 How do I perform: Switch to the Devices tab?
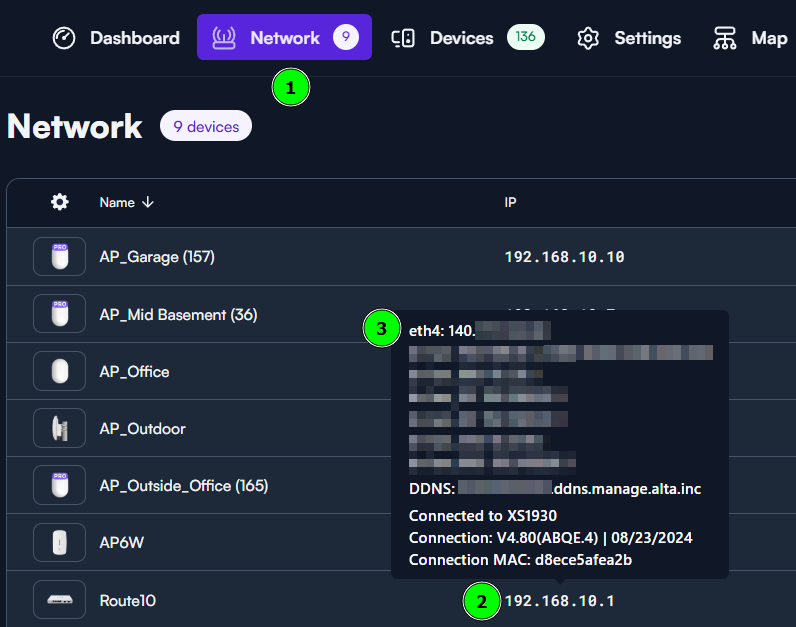tap(467, 38)
